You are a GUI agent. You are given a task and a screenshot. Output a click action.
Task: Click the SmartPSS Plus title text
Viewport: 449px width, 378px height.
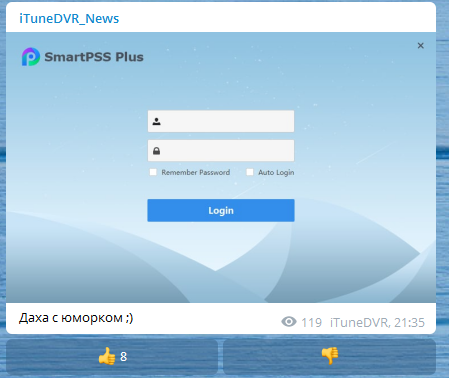[x=94, y=57]
